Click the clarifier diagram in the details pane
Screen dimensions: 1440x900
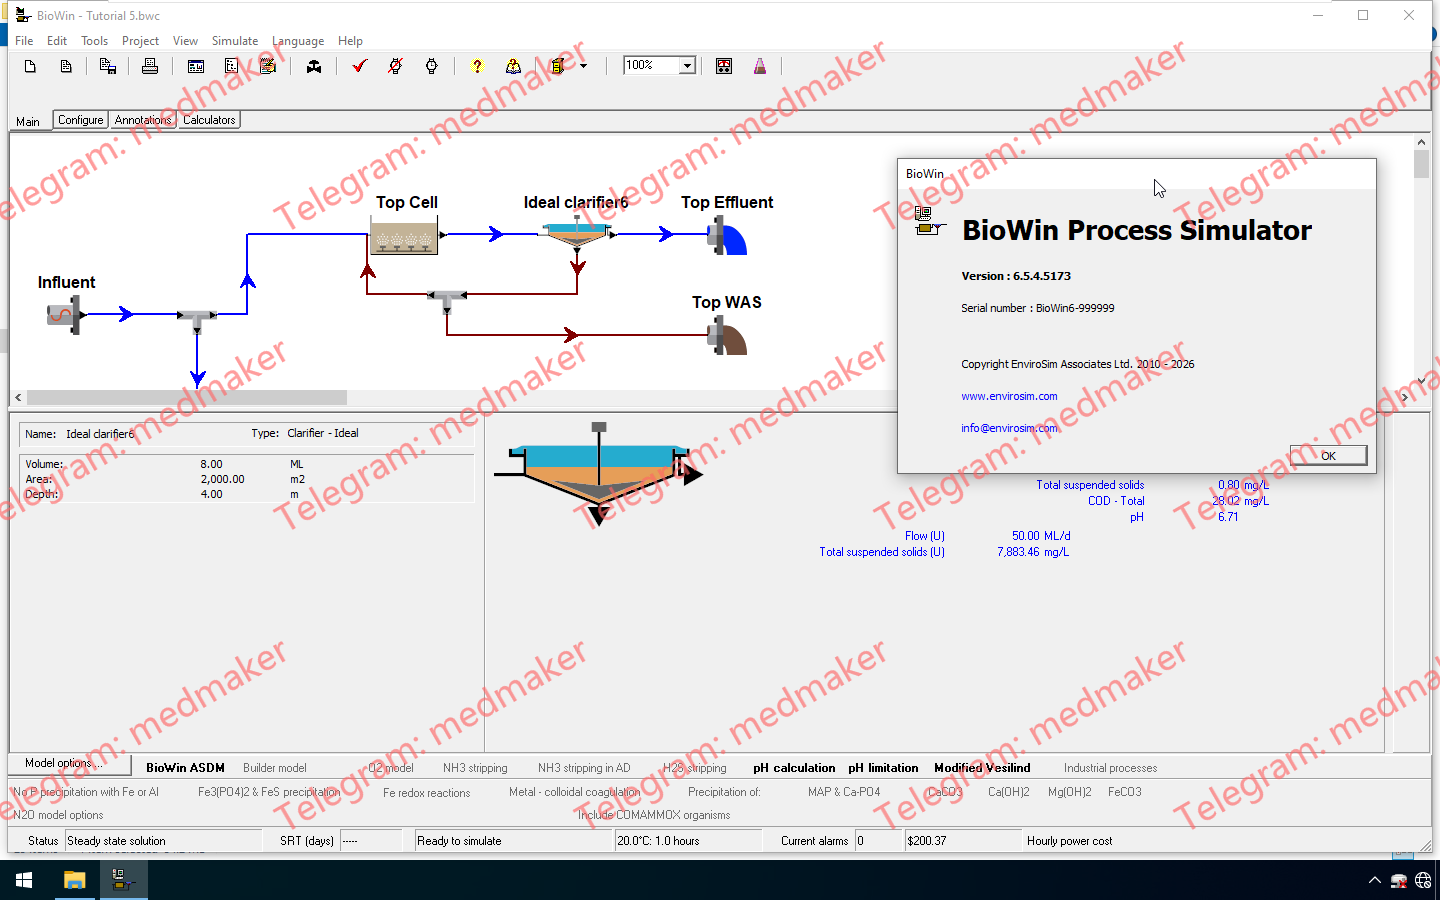(x=598, y=474)
